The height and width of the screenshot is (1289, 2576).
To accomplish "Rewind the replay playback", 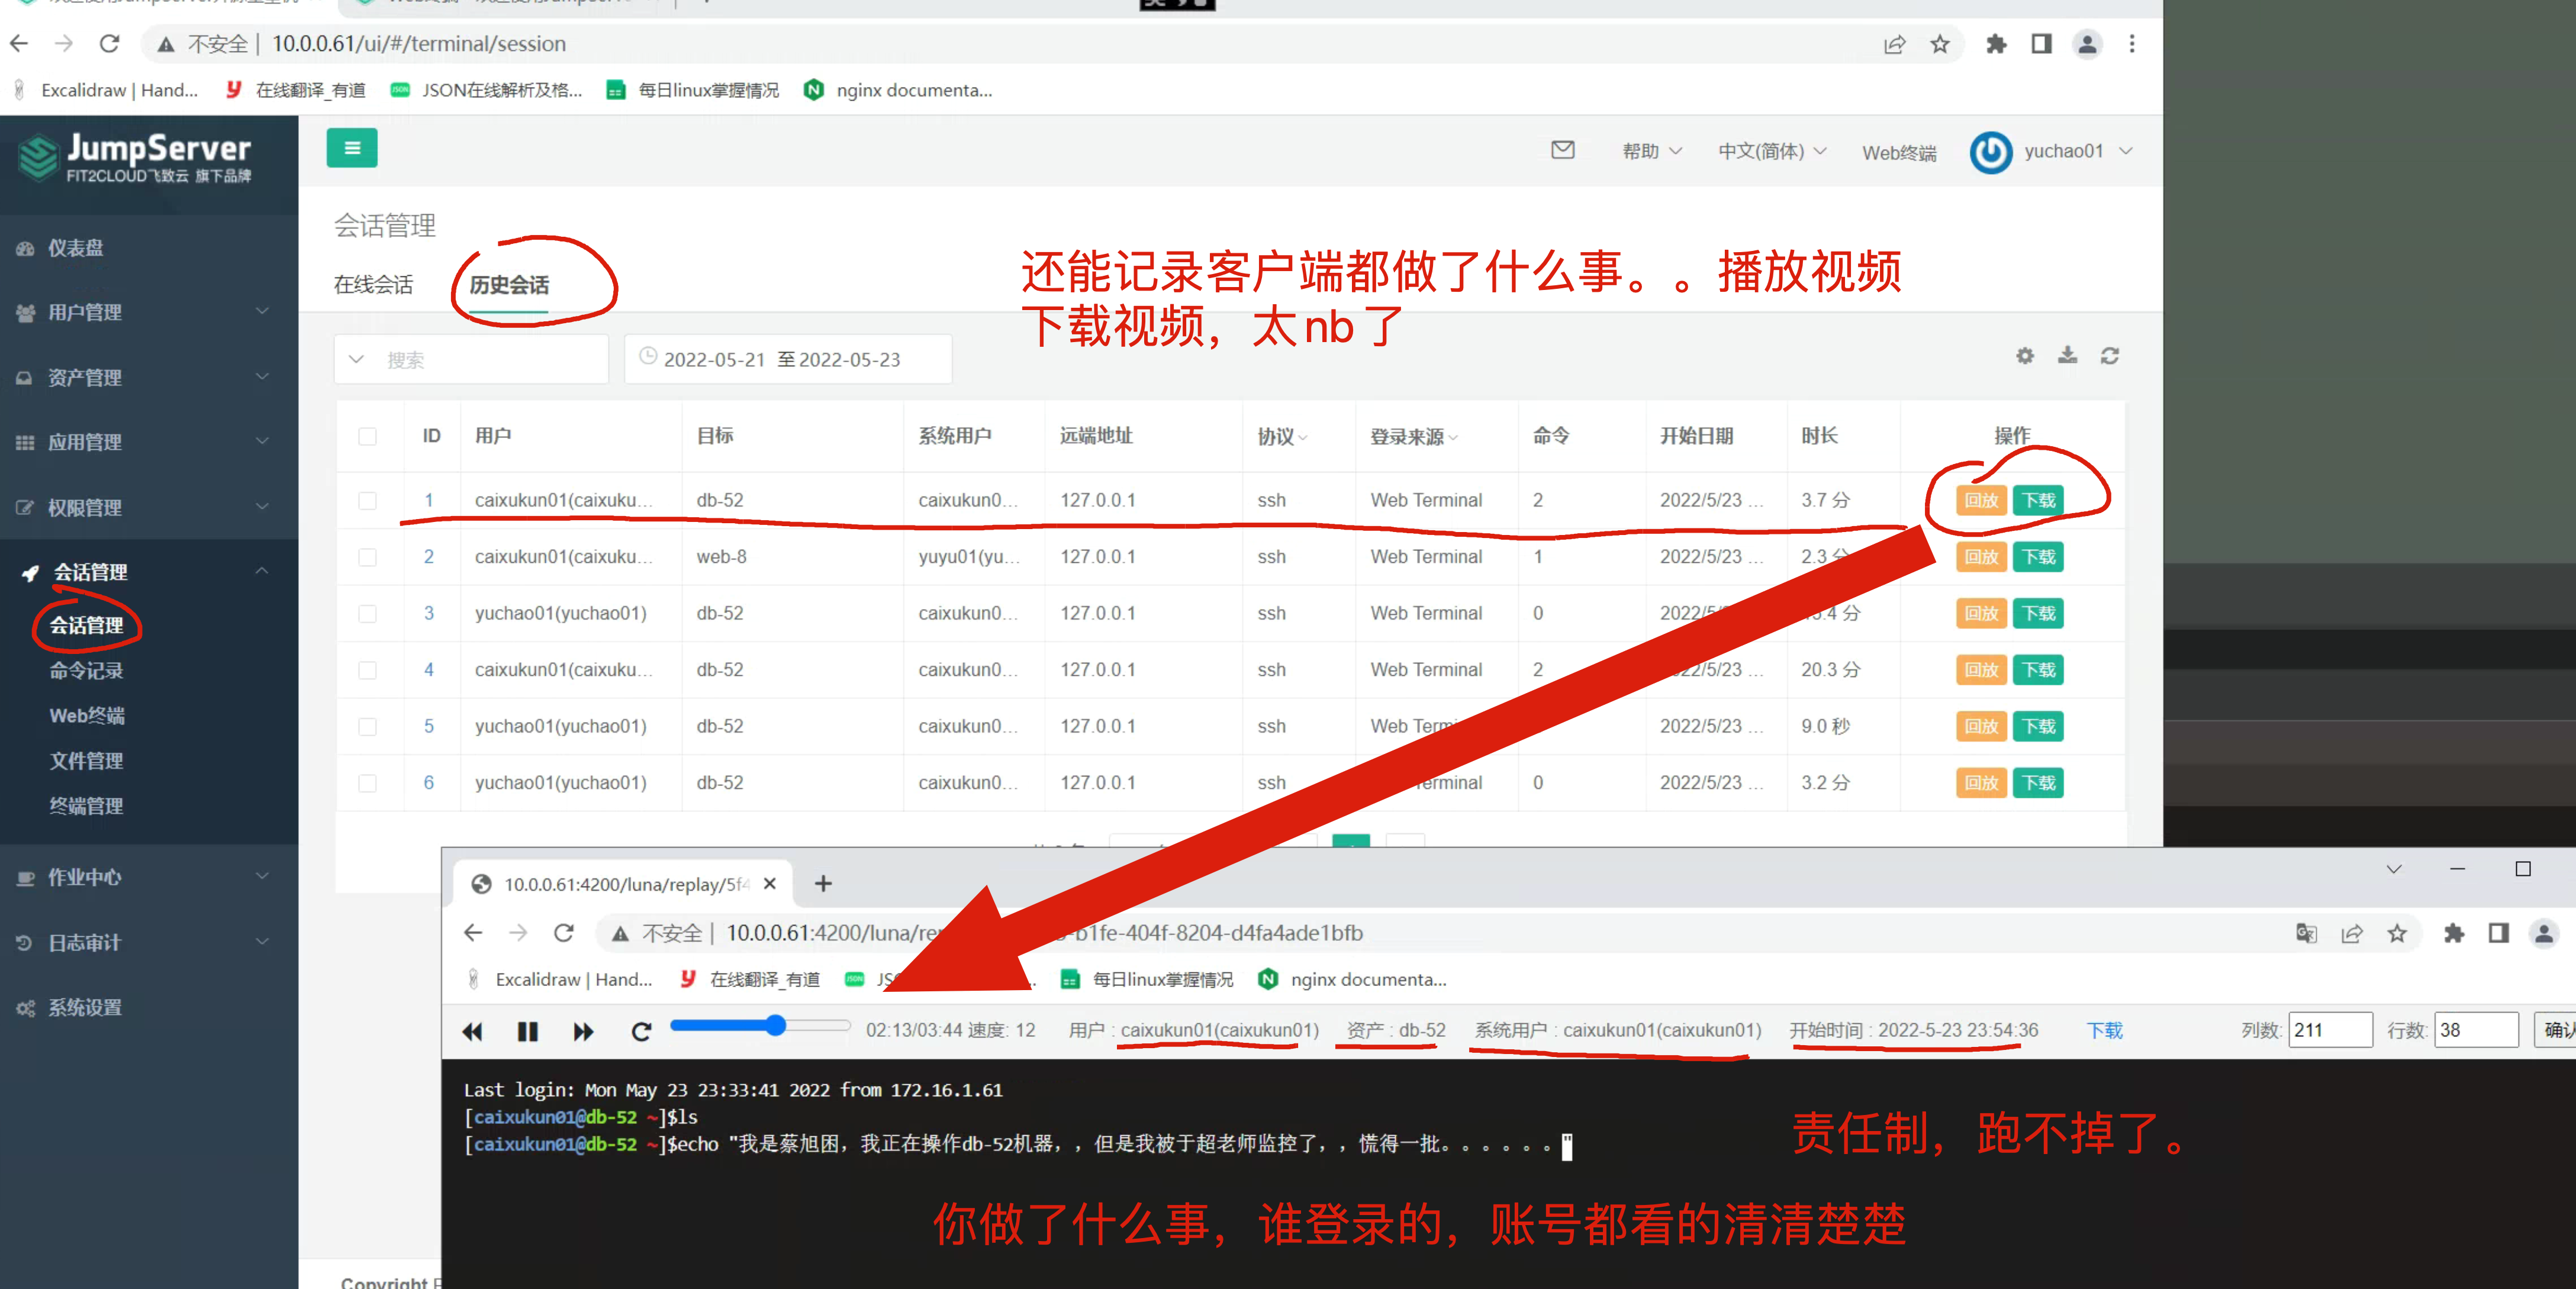I will pyautogui.click(x=472, y=1031).
